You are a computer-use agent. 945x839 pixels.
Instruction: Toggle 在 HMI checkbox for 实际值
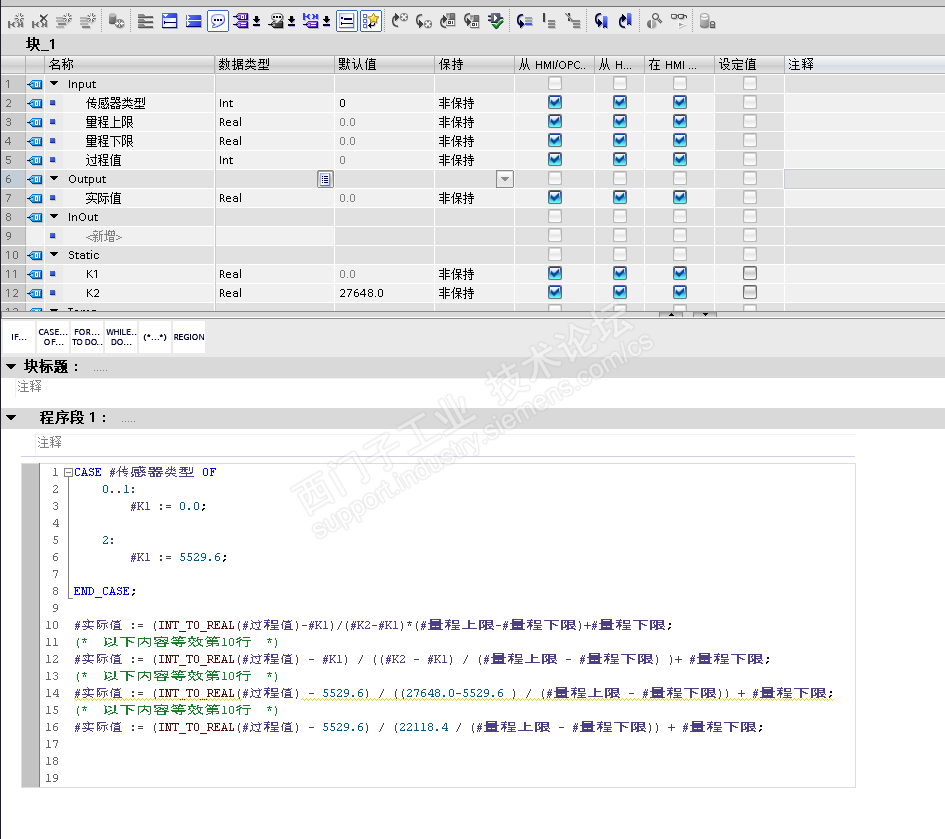point(680,197)
